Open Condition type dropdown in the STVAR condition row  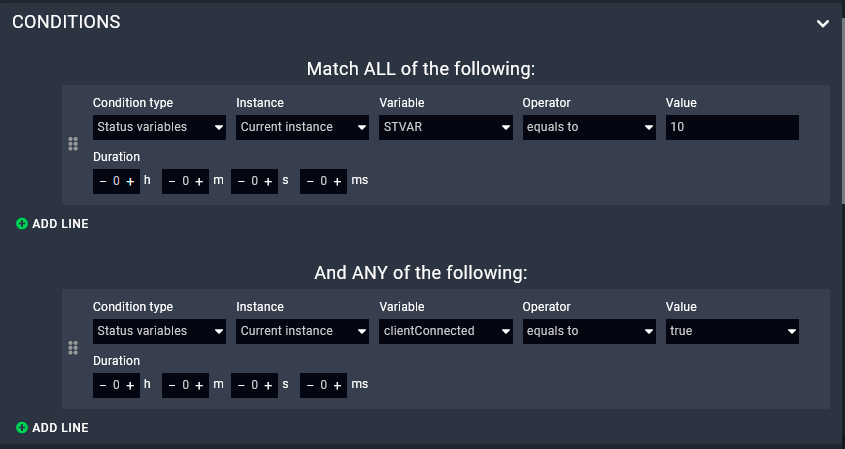160,128
